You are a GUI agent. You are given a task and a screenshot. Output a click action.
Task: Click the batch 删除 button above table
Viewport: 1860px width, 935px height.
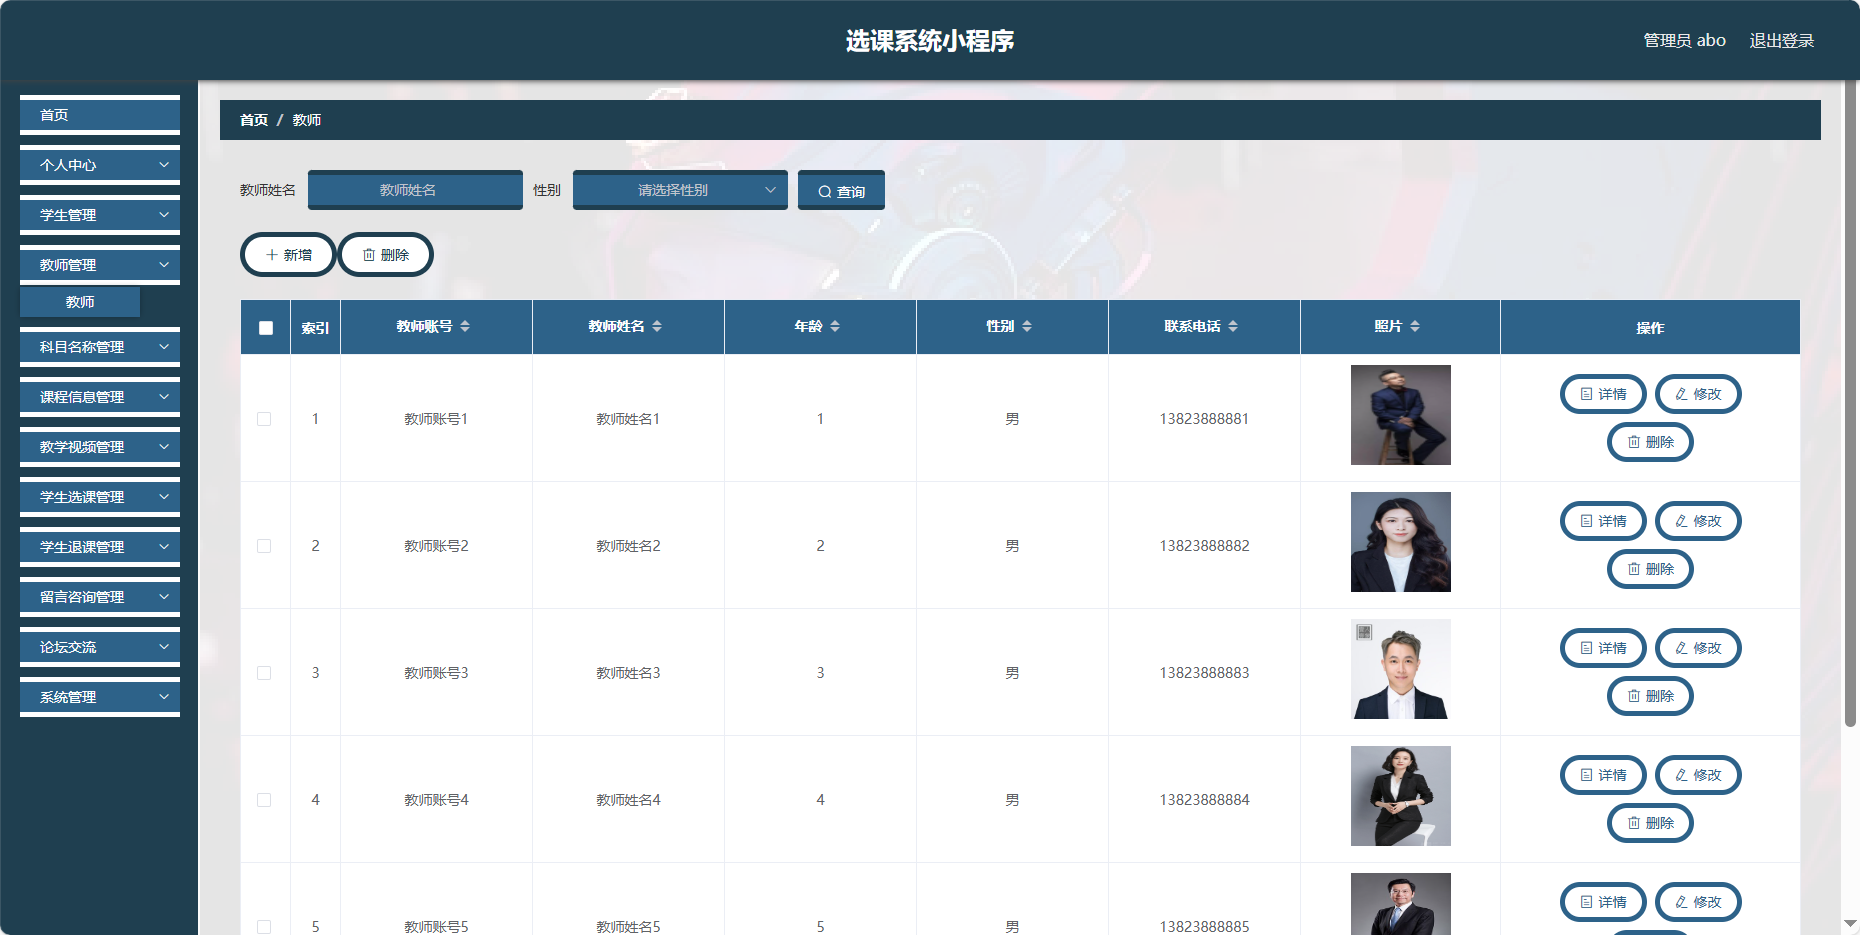pyautogui.click(x=386, y=255)
